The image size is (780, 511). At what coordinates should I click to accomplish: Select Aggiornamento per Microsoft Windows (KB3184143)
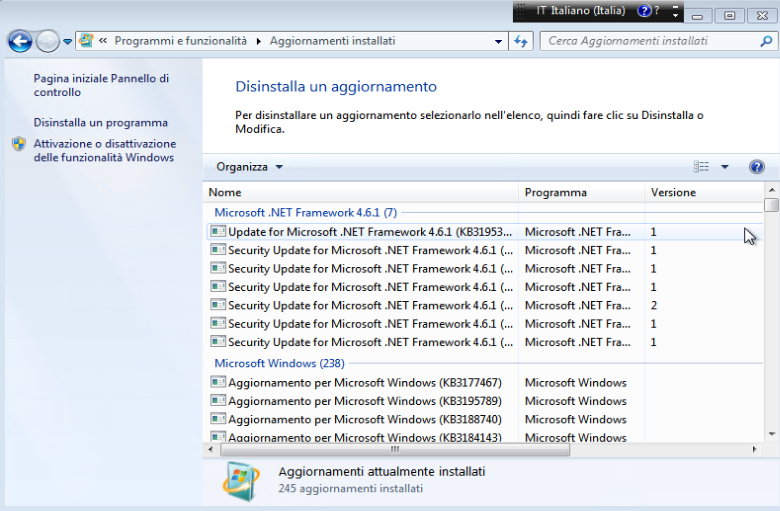coord(483,437)
